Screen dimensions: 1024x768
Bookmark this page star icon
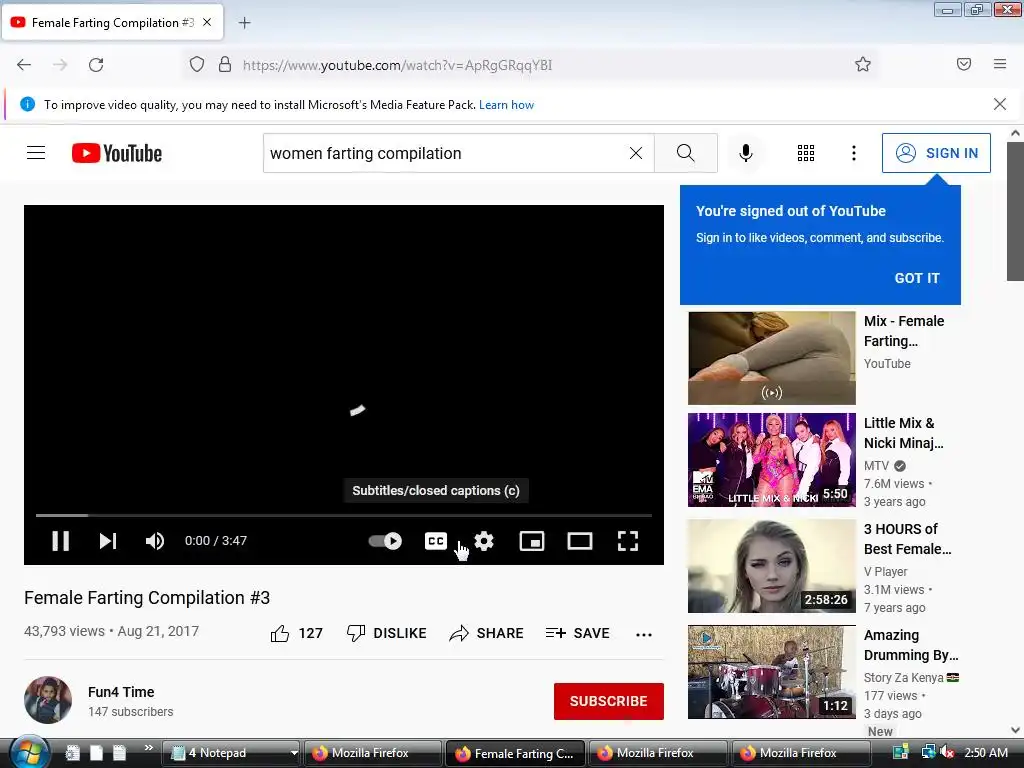coord(863,65)
